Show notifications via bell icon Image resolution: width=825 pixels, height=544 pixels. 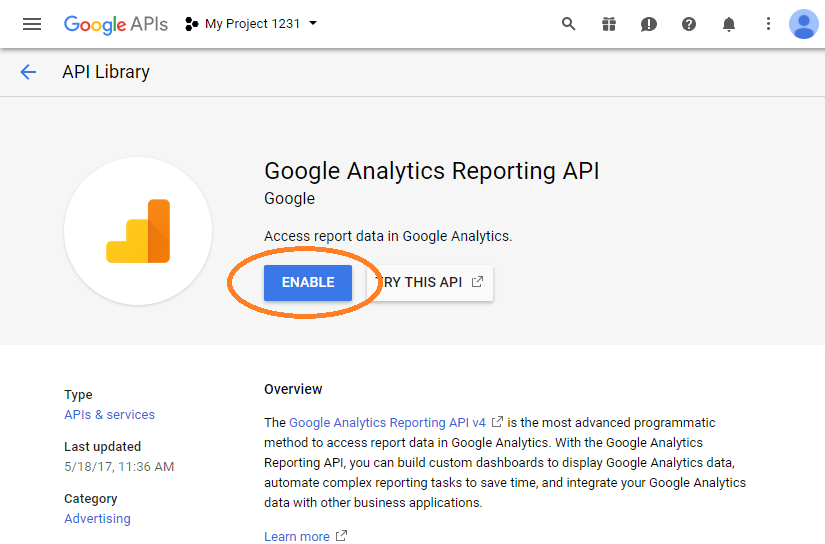click(x=729, y=24)
